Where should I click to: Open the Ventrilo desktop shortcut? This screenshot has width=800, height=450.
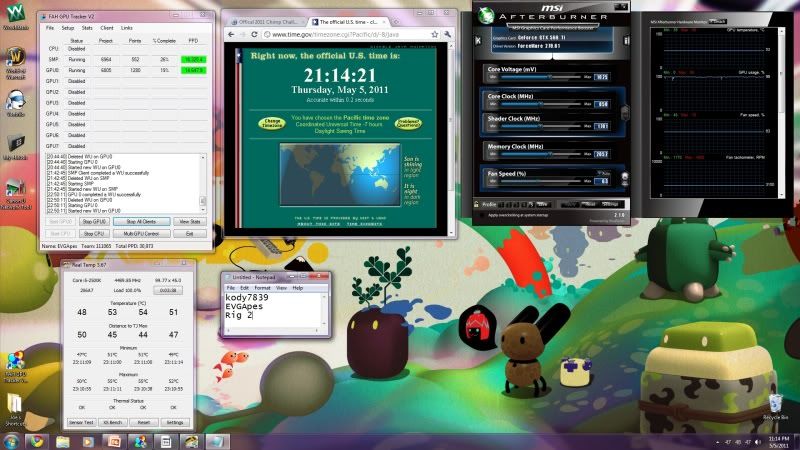(15, 100)
